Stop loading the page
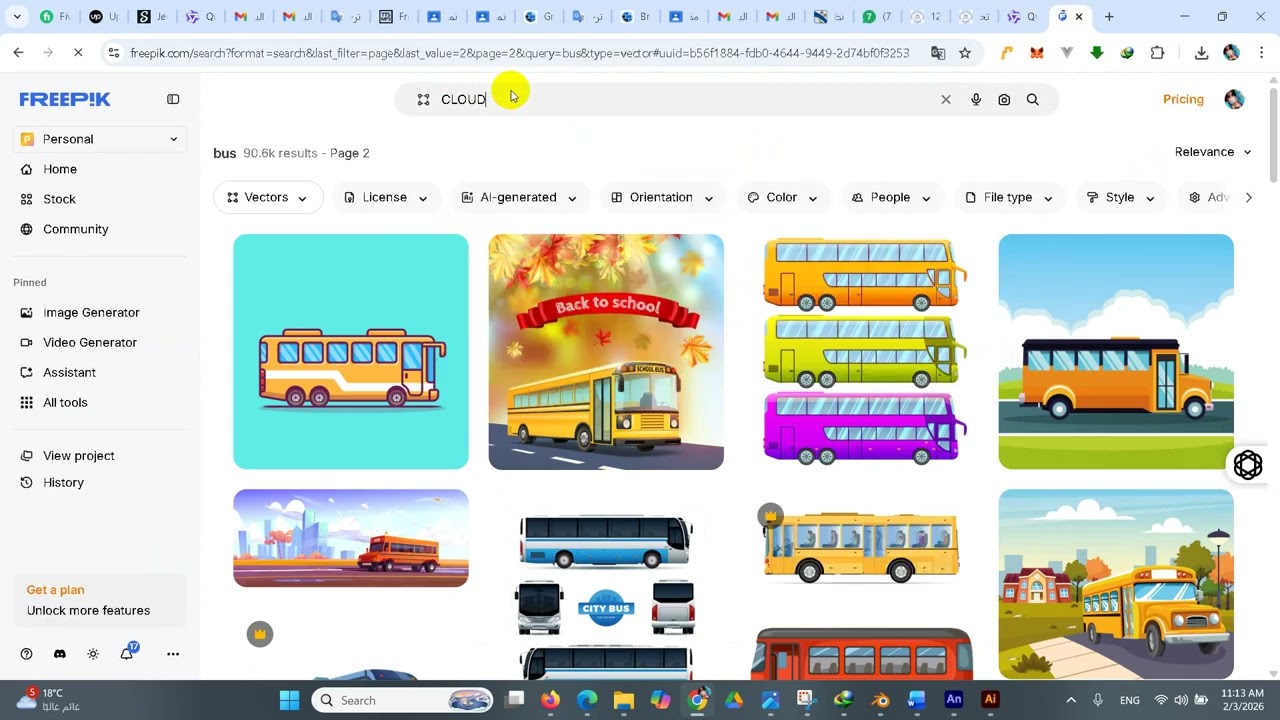Image resolution: width=1280 pixels, height=720 pixels. pos(78,53)
